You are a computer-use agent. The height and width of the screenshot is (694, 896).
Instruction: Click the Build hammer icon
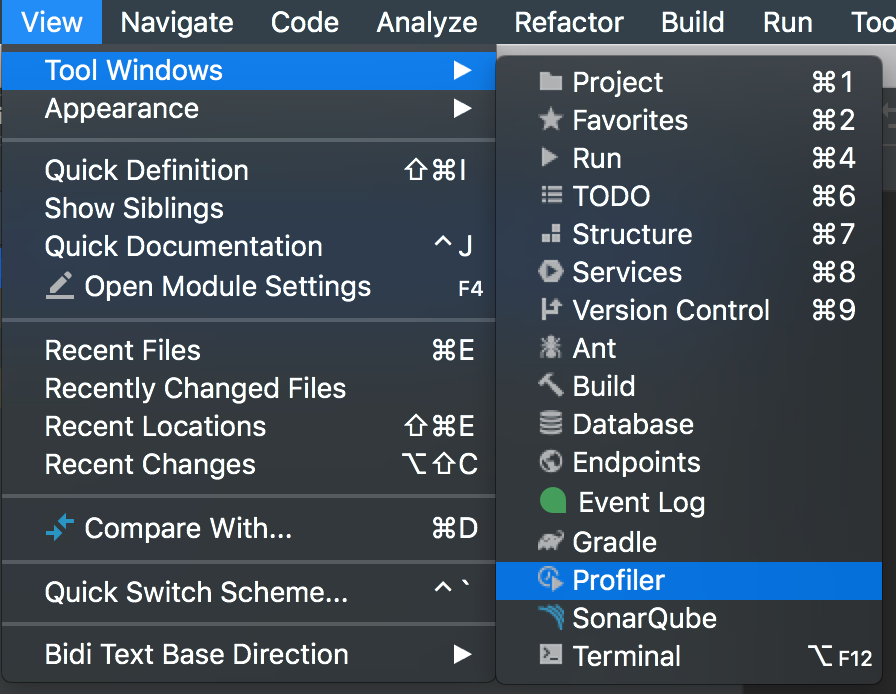[x=551, y=385]
